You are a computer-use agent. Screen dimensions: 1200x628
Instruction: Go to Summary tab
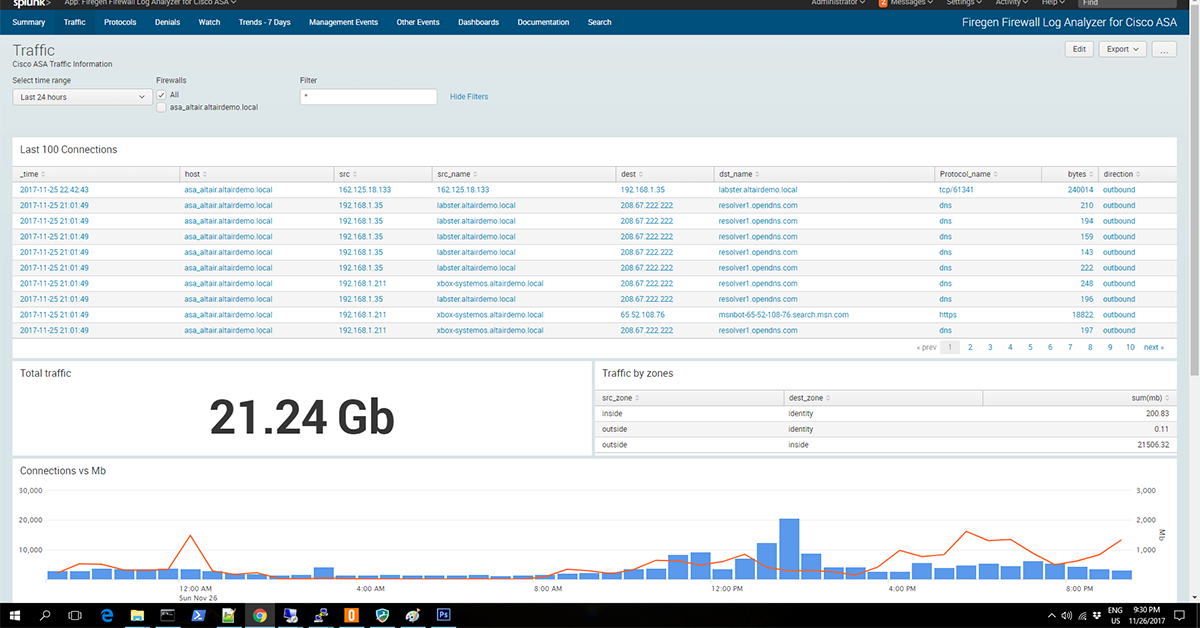pos(29,22)
